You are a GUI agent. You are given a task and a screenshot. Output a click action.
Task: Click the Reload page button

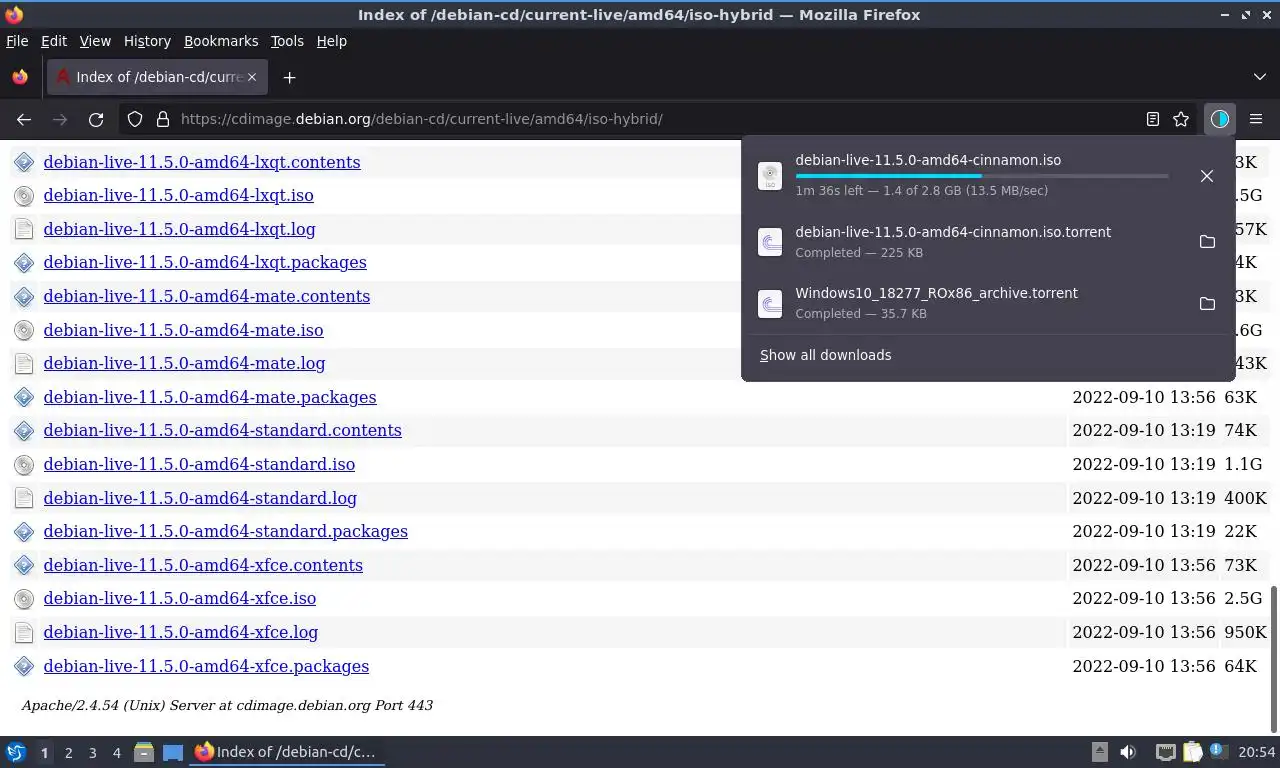pyautogui.click(x=96, y=119)
